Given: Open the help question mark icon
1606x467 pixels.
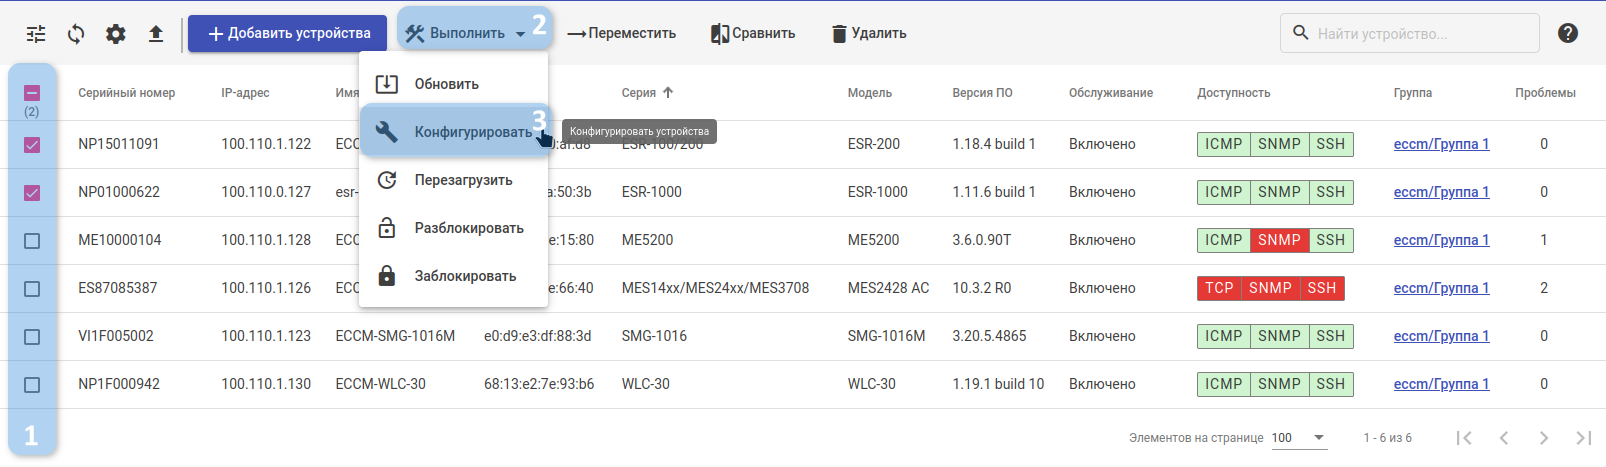Looking at the screenshot, I should pos(1568,33).
